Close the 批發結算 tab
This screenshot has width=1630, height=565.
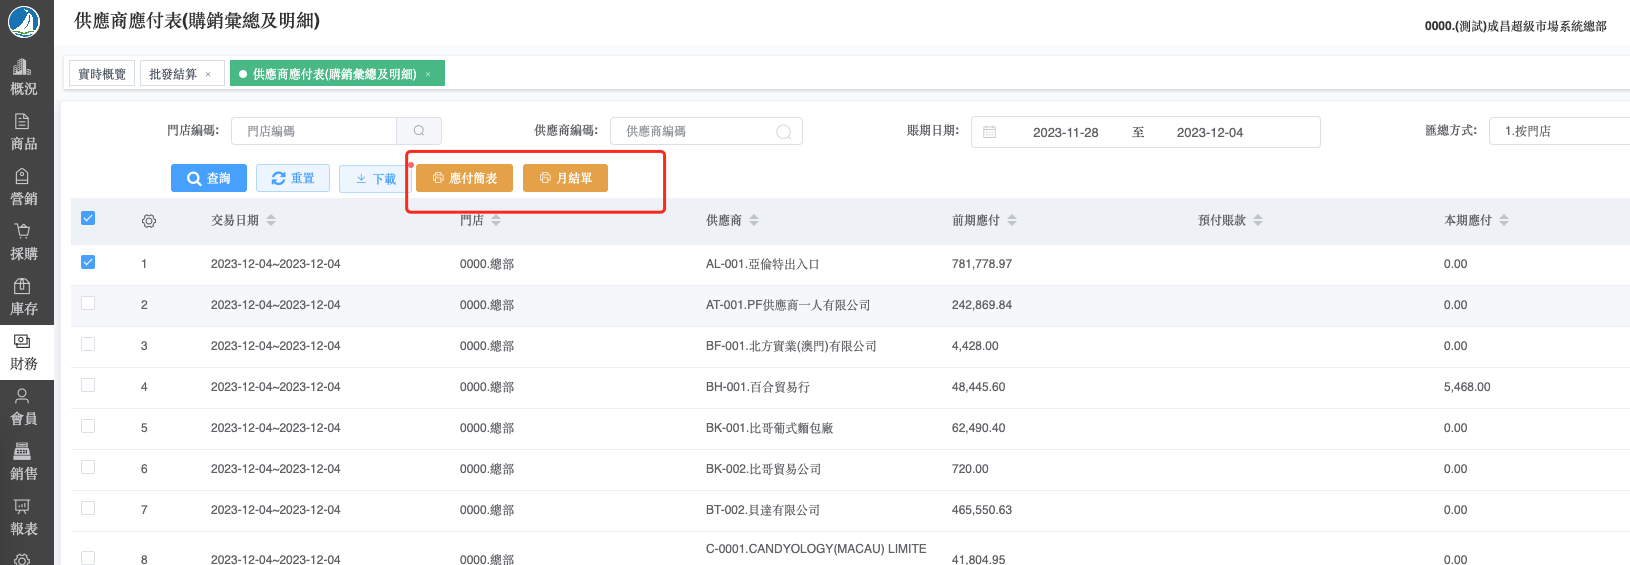(208, 74)
